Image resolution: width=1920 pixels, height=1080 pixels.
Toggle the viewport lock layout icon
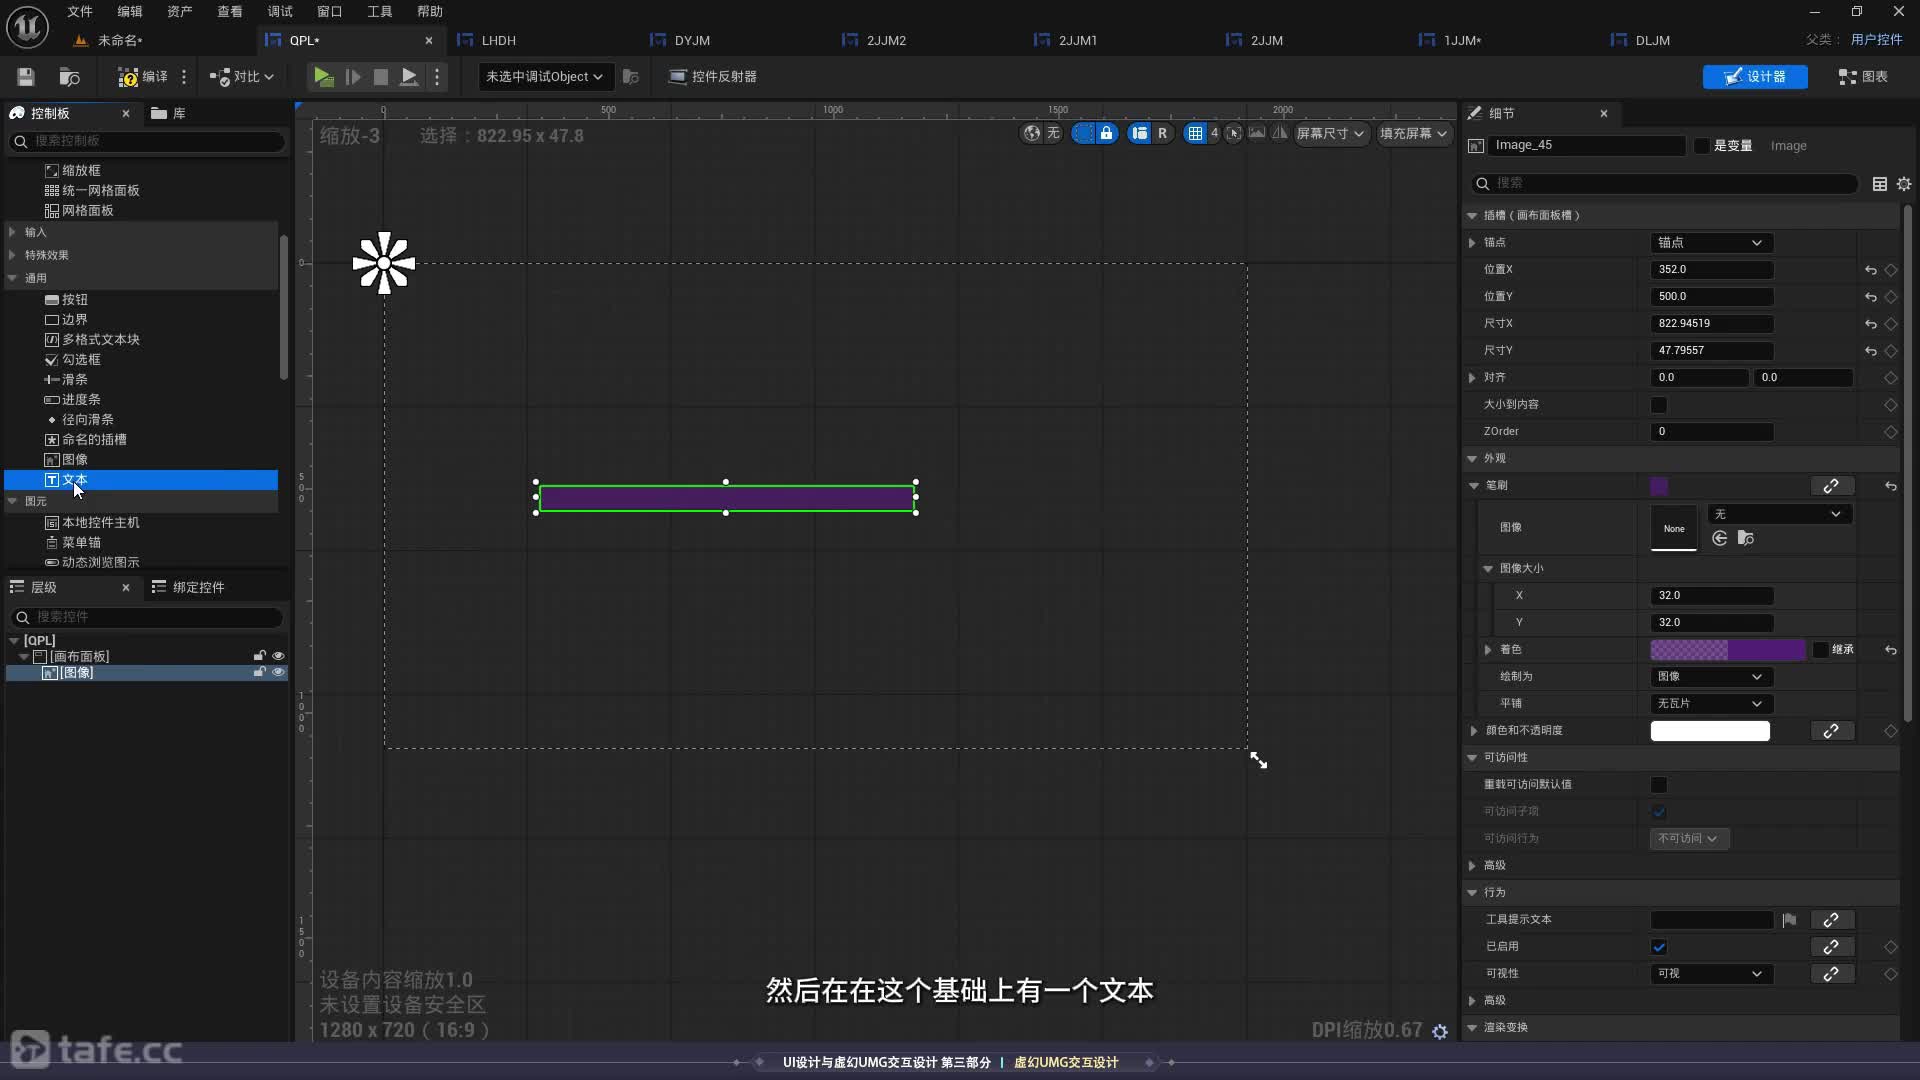(1106, 133)
